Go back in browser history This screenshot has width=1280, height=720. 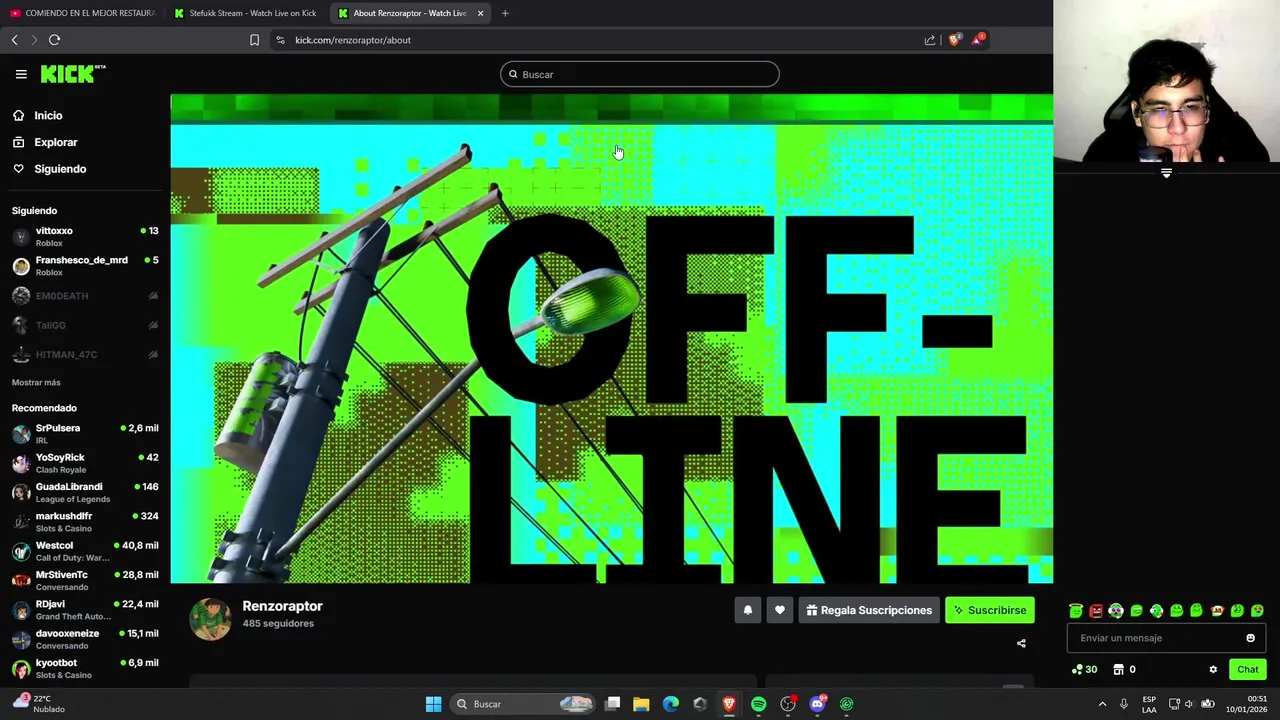click(x=15, y=40)
